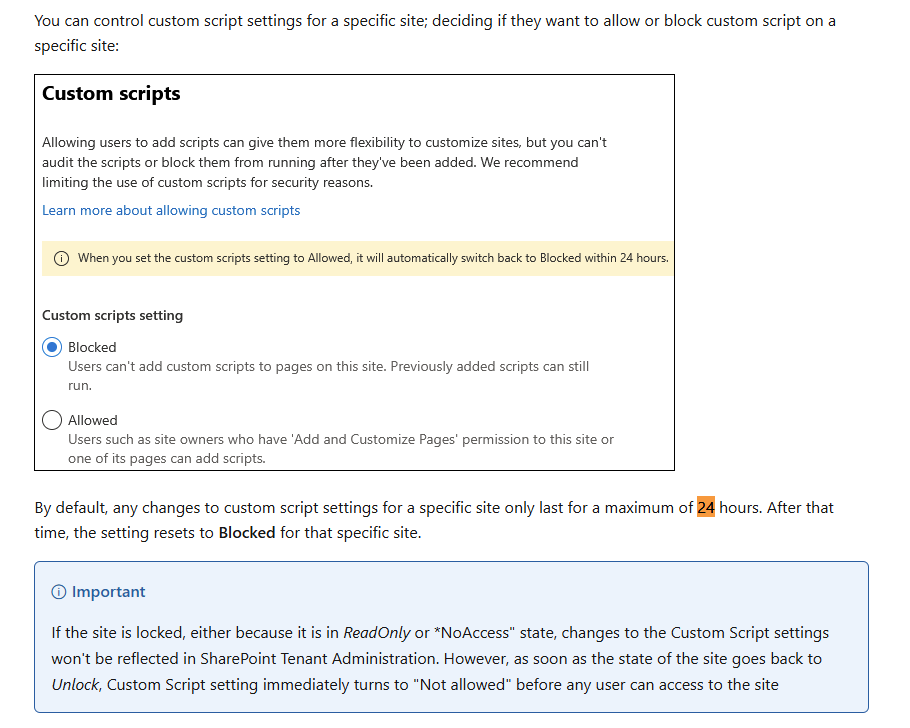This screenshot has width=910, height=728.
Task: Click the info icon in the yellow notice banner
Action: tap(61, 258)
